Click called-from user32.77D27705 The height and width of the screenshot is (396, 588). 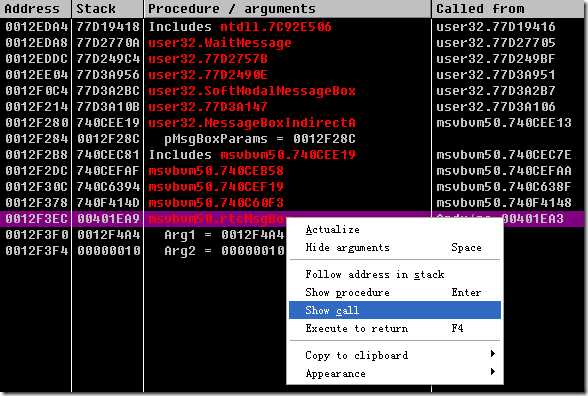[495, 43]
